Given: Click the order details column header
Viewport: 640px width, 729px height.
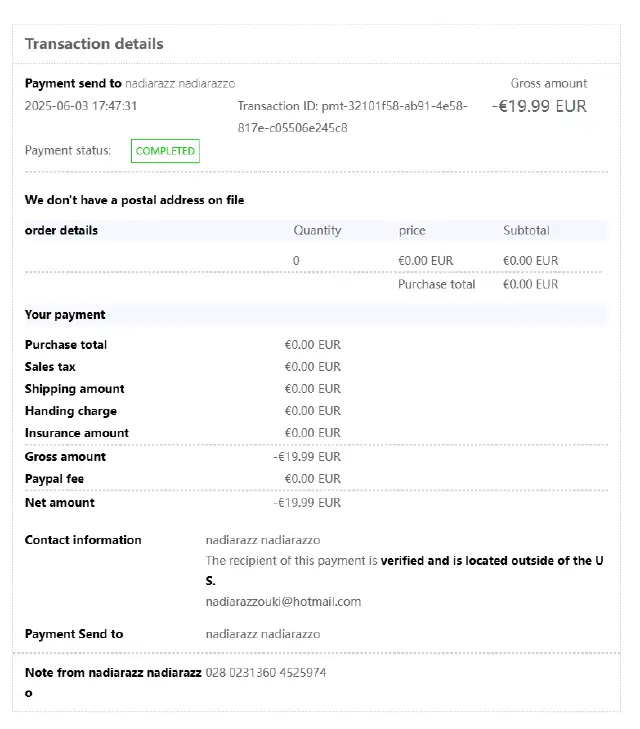Looking at the screenshot, I should (61, 230).
